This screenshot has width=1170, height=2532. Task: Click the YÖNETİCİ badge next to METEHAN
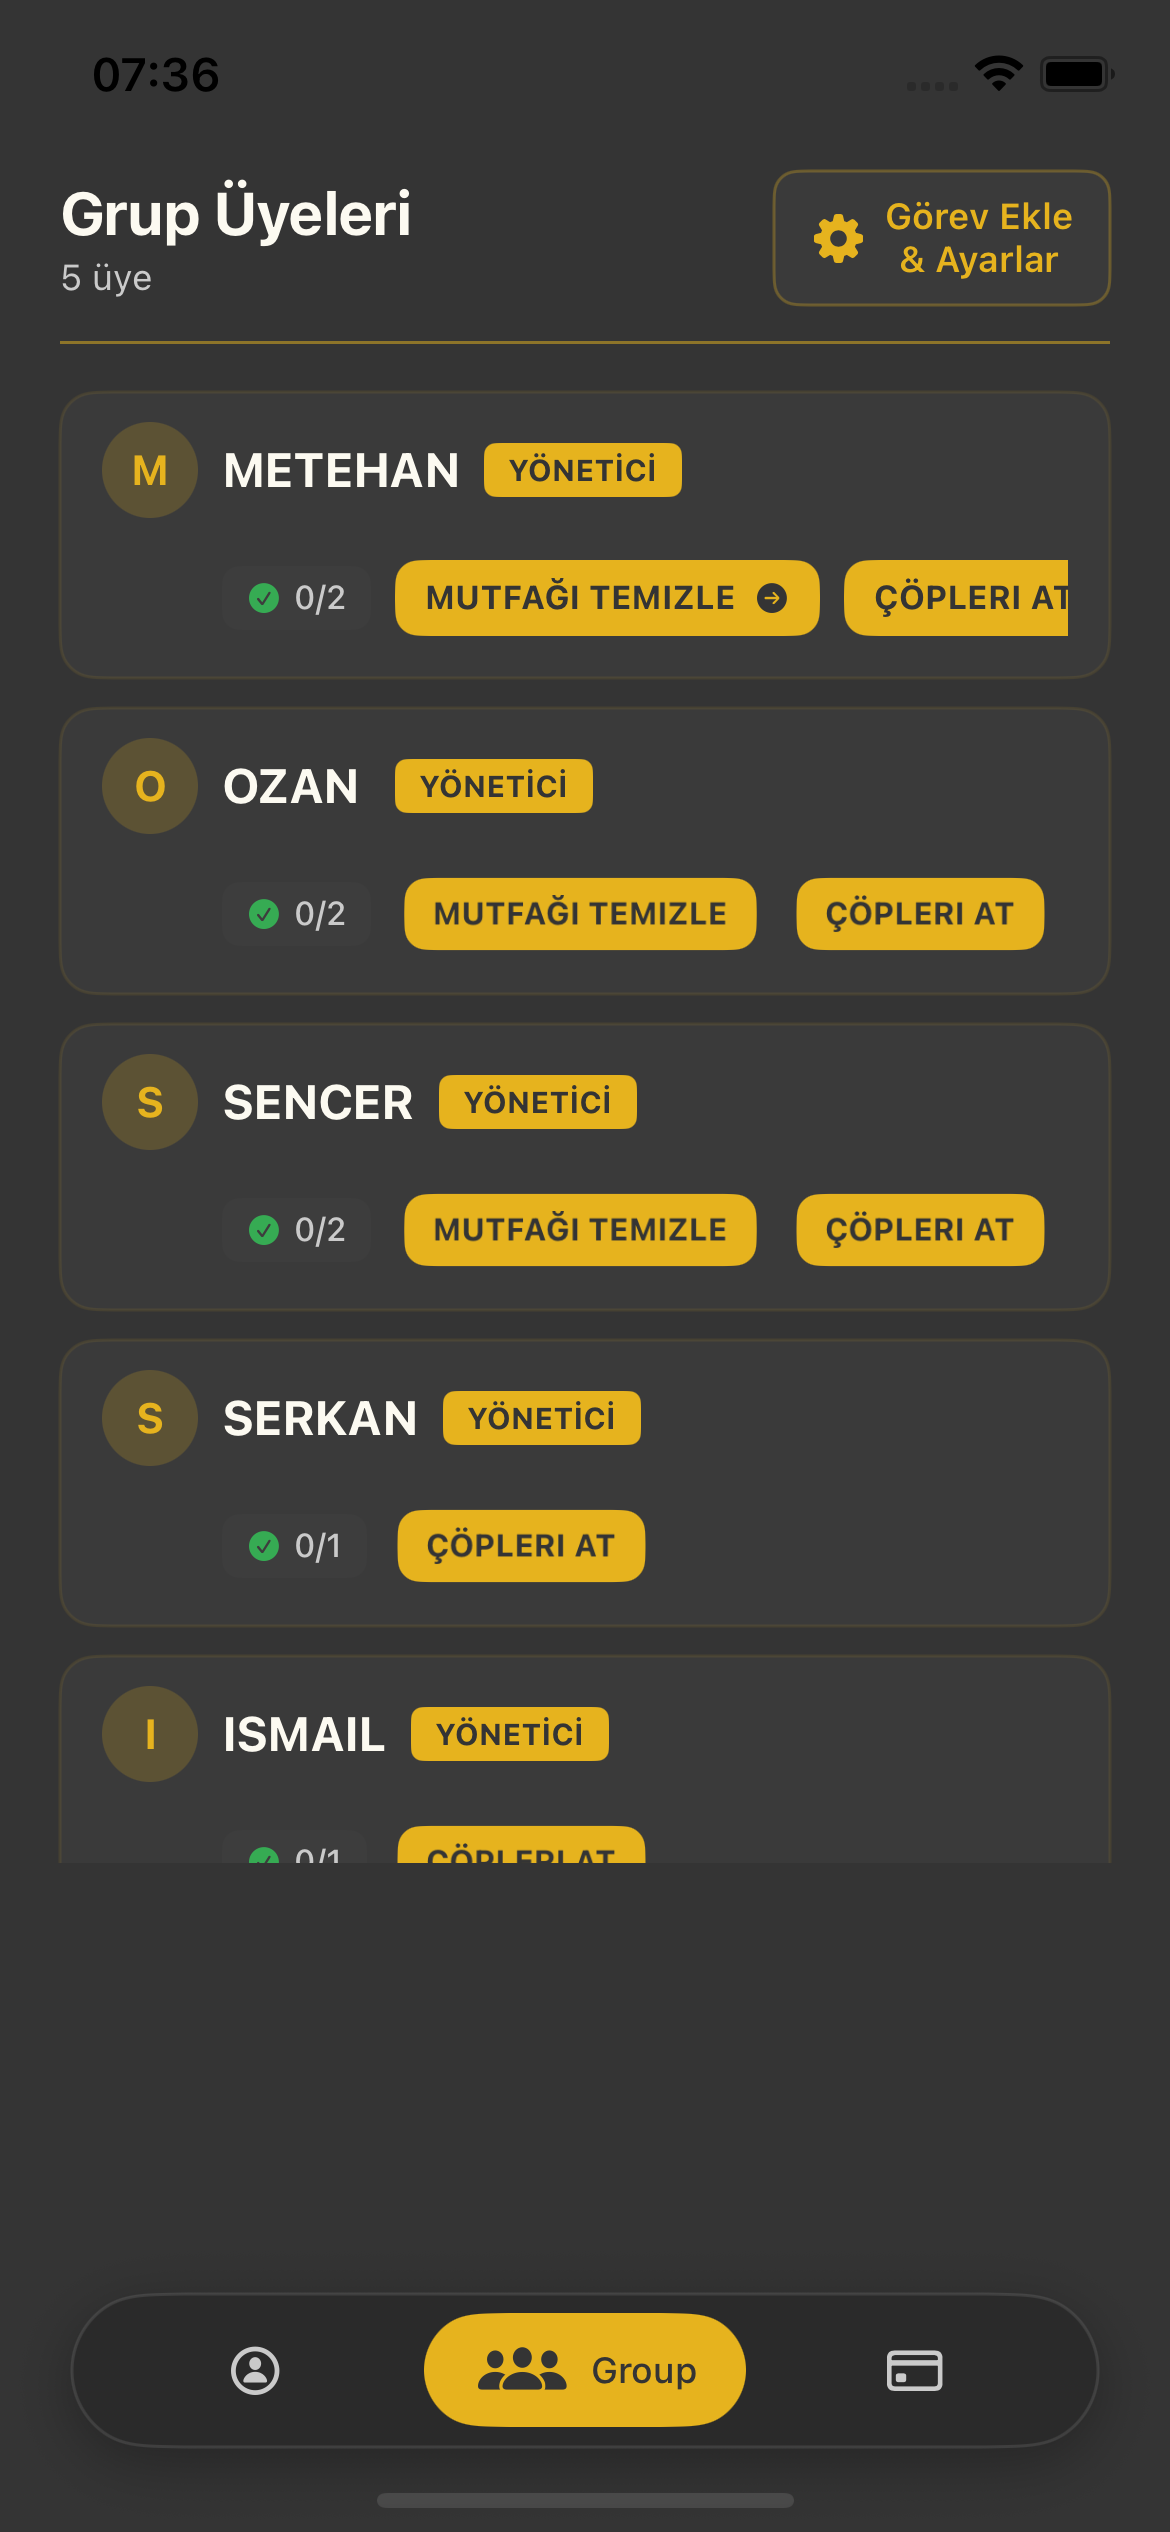point(581,469)
